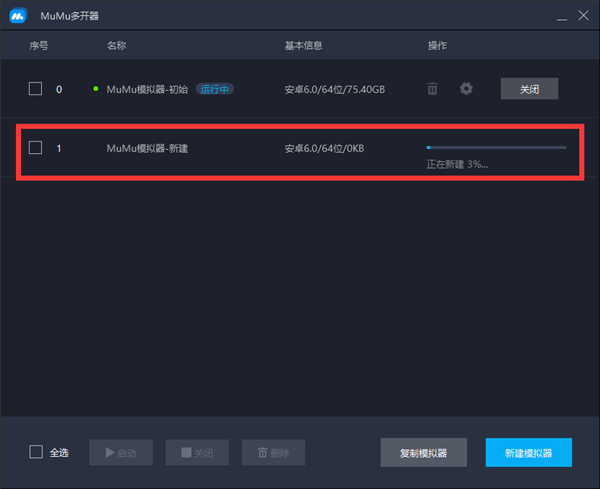Select the name MuMu模拟器-初始

(x=147, y=90)
